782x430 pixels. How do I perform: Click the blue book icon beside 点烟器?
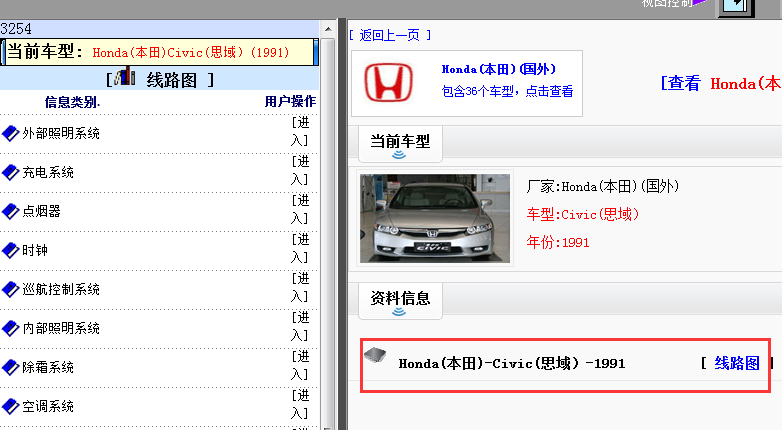click(x=10, y=212)
